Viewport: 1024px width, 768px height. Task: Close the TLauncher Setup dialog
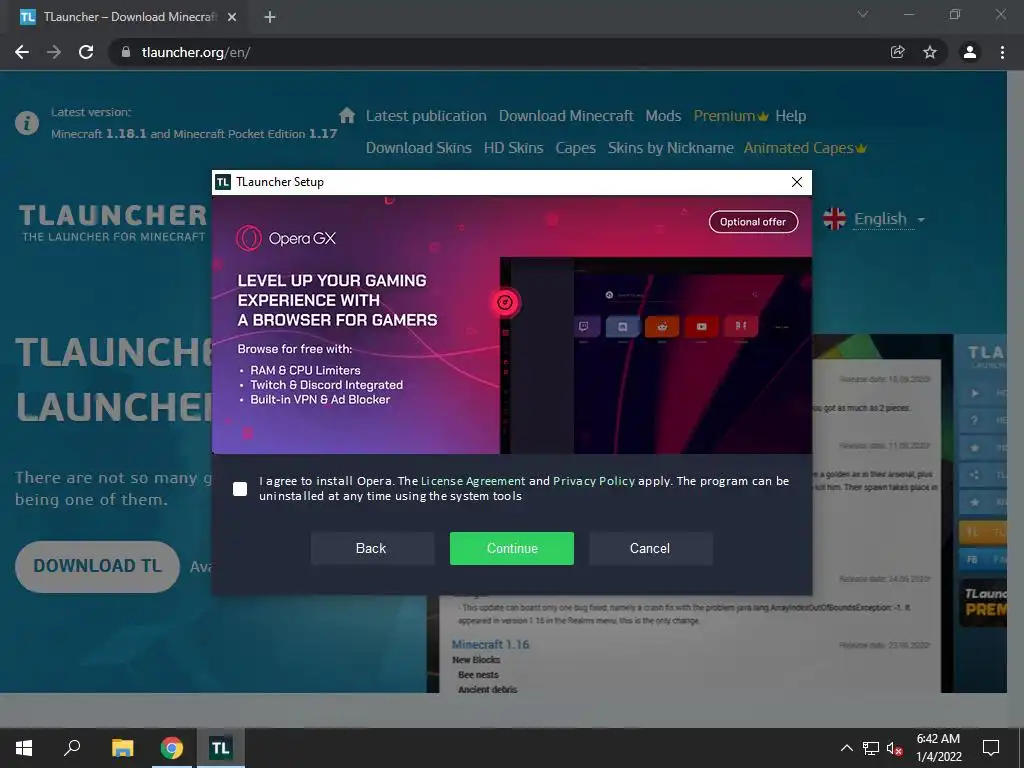[797, 182]
